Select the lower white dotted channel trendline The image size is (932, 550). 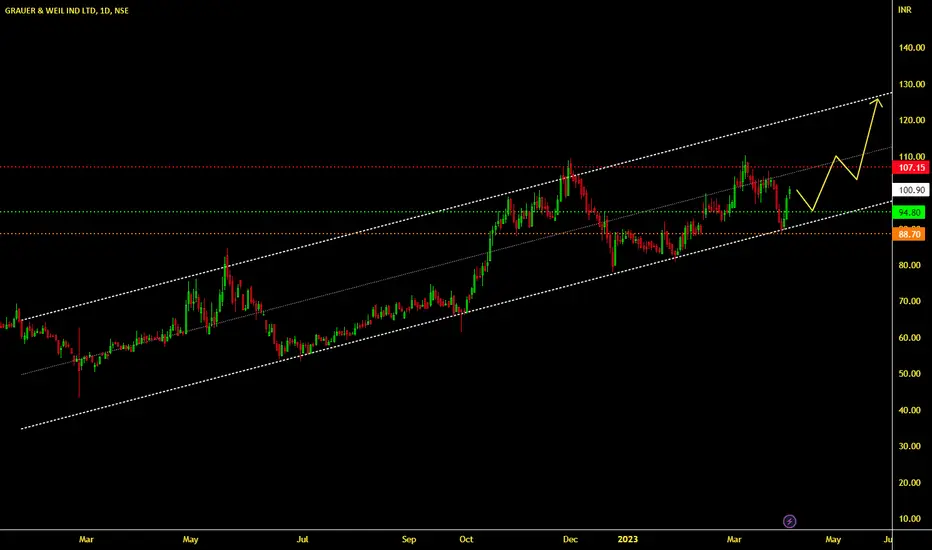(456, 315)
